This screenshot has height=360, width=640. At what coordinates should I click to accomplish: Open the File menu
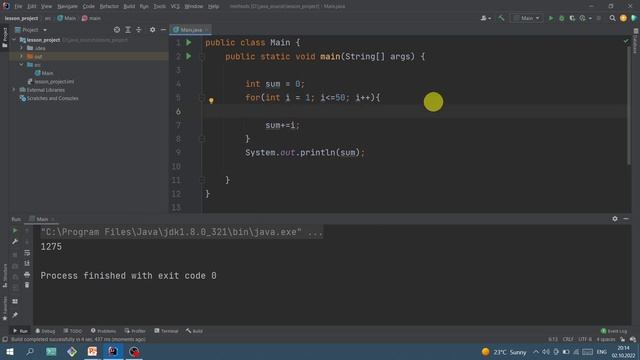pos(18,6)
